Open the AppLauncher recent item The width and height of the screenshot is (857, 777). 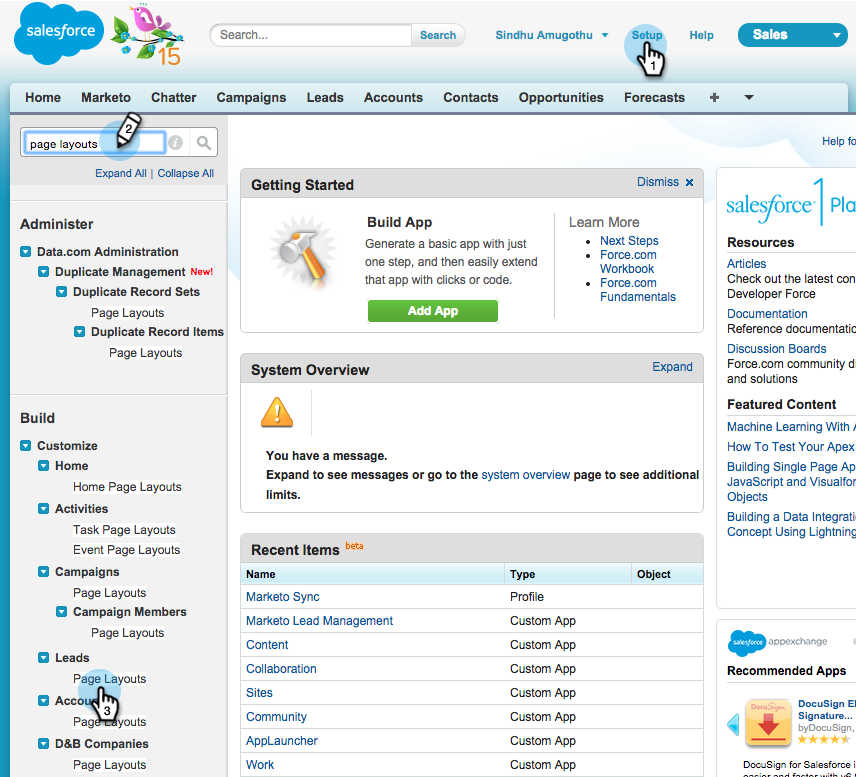(x=281, y=741)
